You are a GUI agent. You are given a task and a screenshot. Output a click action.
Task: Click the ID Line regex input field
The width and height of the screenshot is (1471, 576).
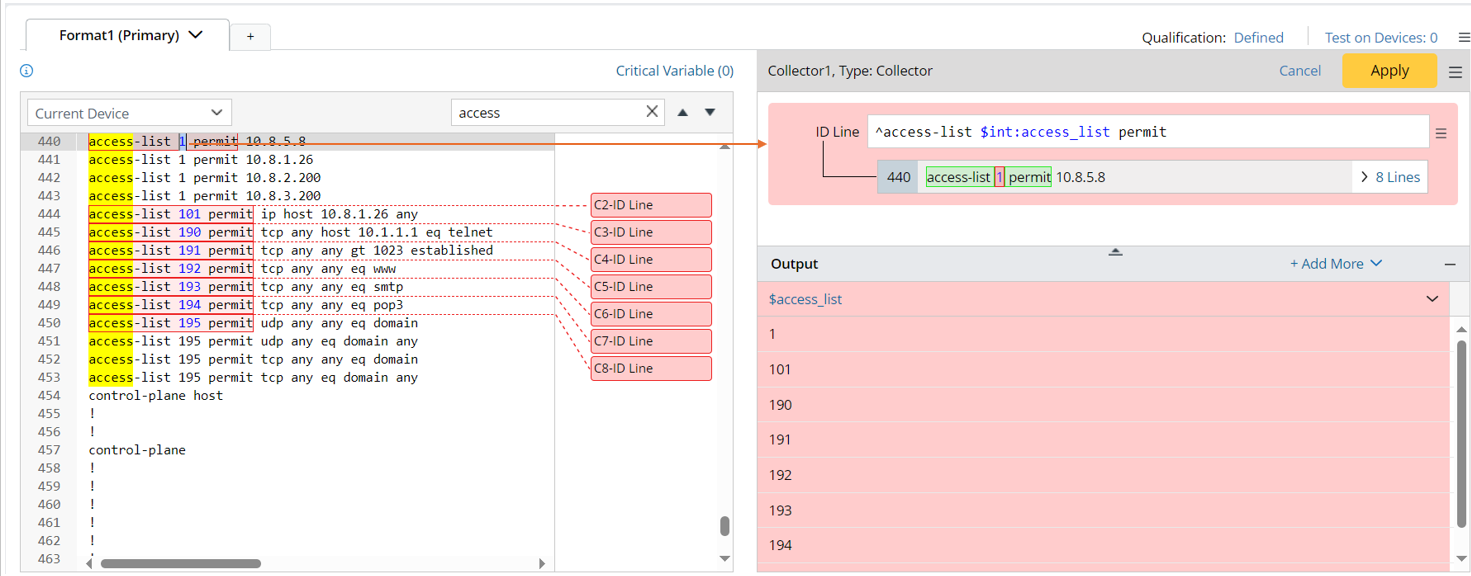pos(1147,132)
